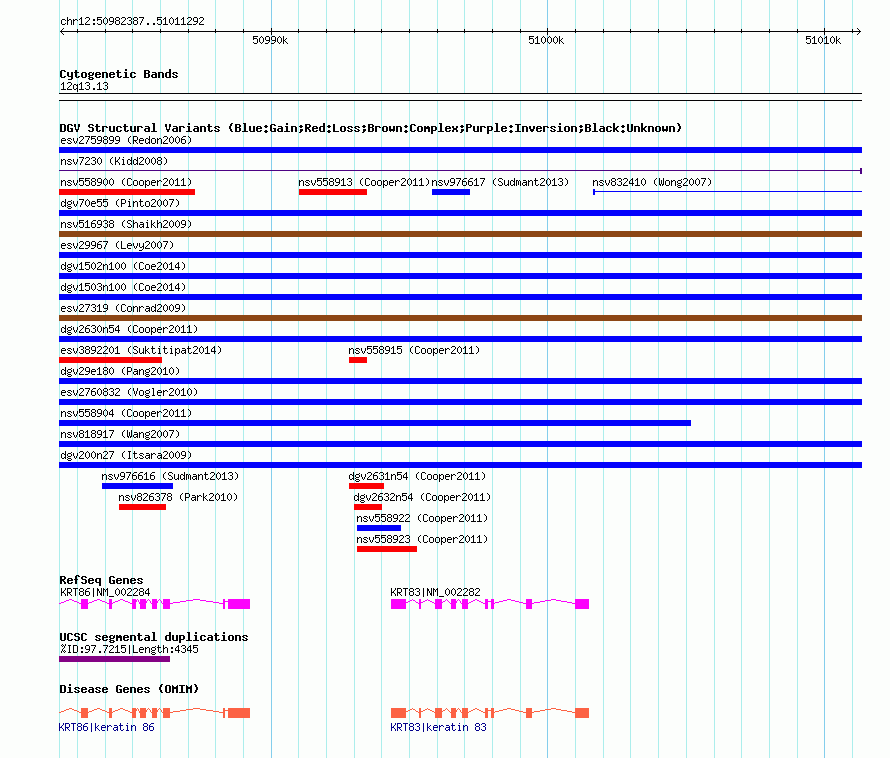Screen dimensions: 890x758
Task: Open the nsv558900 (Cooper2011) variant label
Action: click(126, 182)
